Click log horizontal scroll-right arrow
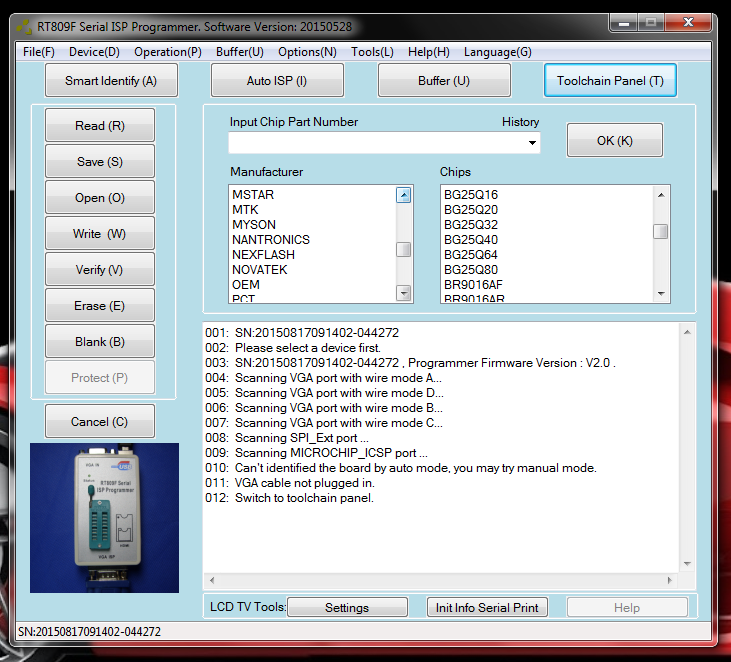731x662 pixels. 669,580
